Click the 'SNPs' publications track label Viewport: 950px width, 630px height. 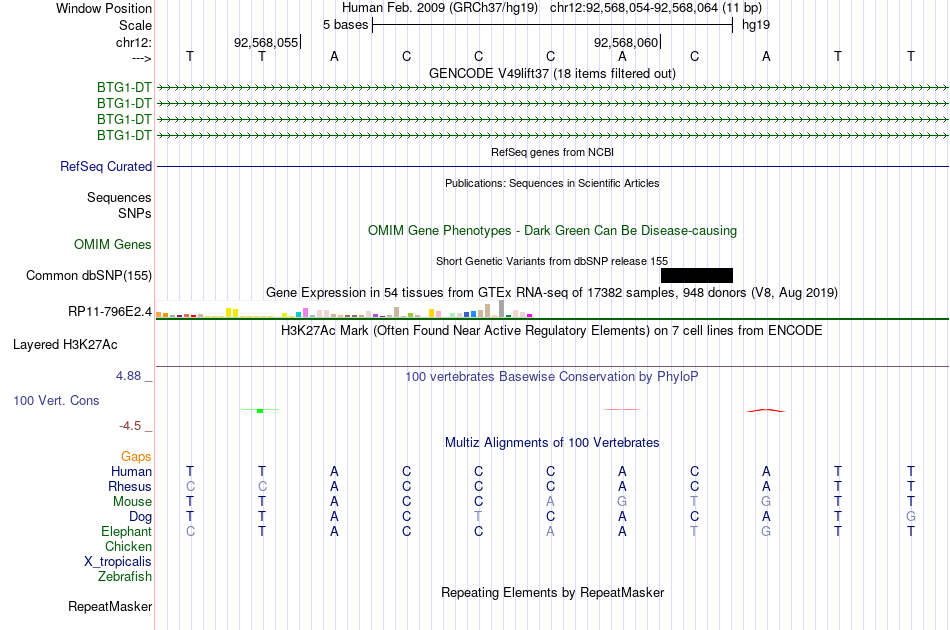pyautogui.click(x=135, y=213)
